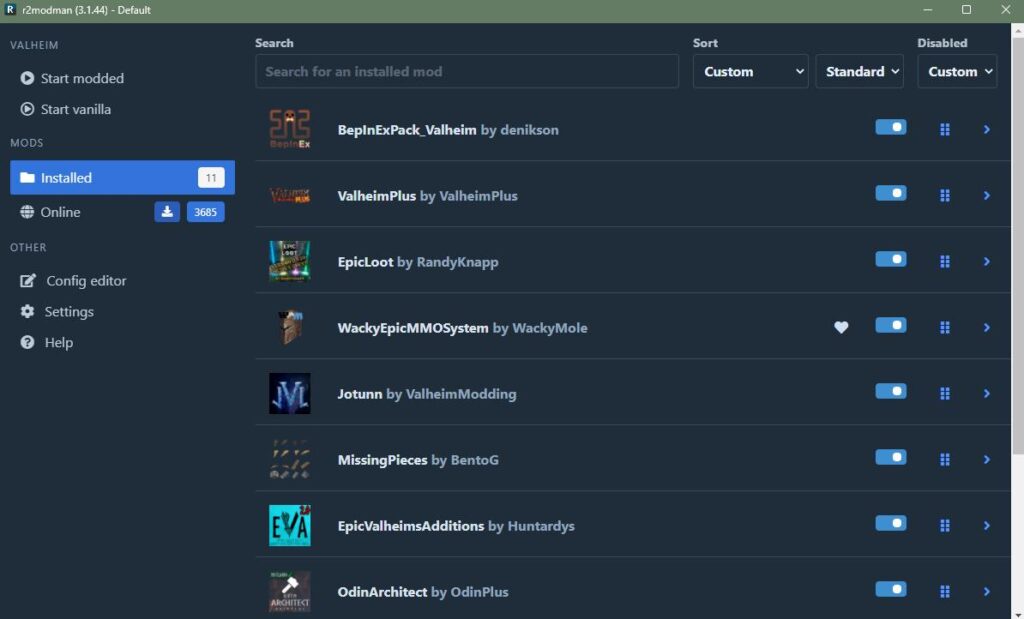Click the search for installed mod field

[466, 72]
